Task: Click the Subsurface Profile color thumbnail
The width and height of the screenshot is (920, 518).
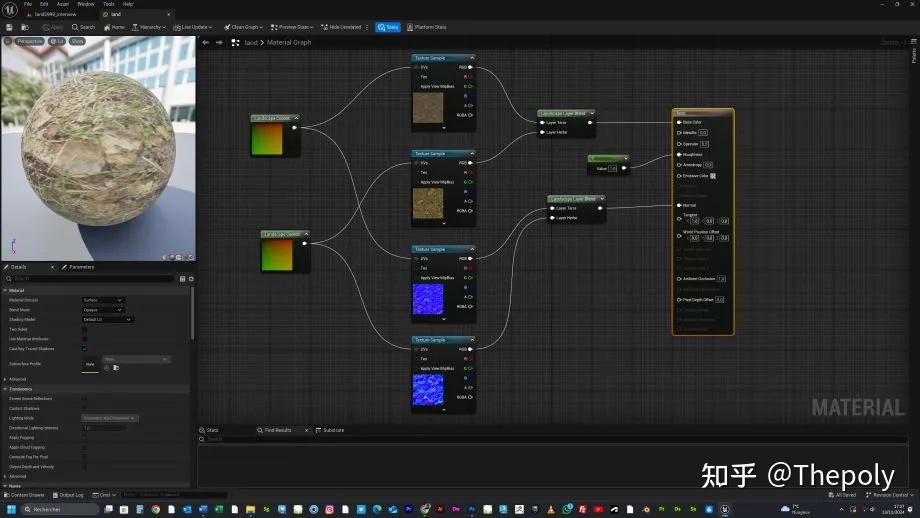Action: tap(90, 365)
